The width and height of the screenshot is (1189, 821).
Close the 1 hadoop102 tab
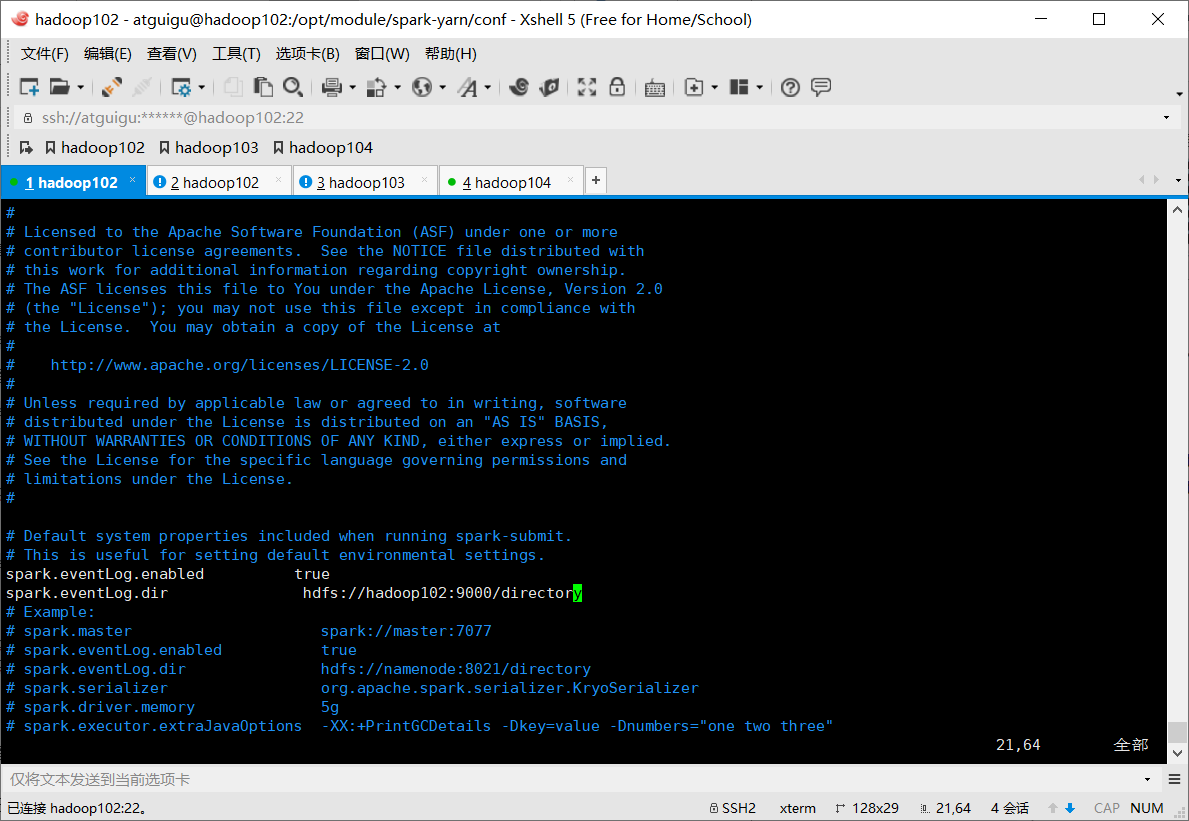[132, 180]
